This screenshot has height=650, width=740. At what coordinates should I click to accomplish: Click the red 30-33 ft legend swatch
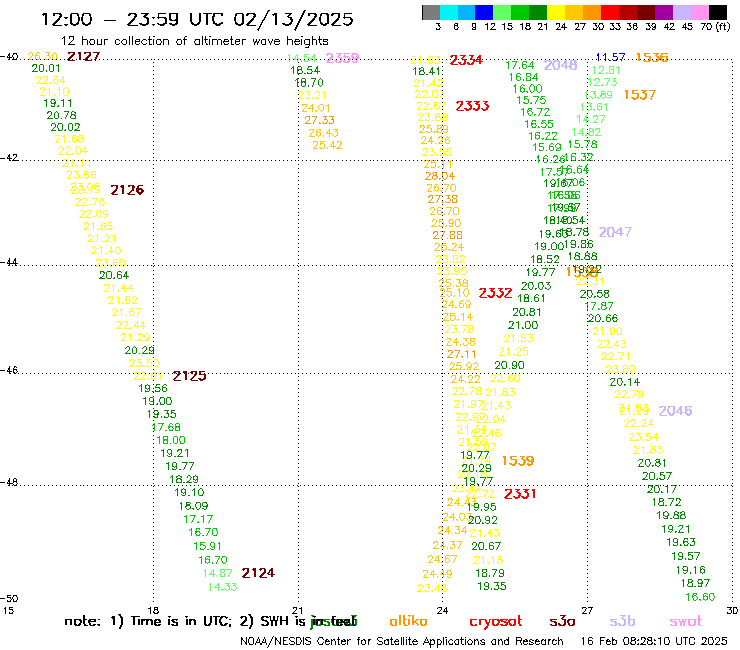(x=610, y=12)
